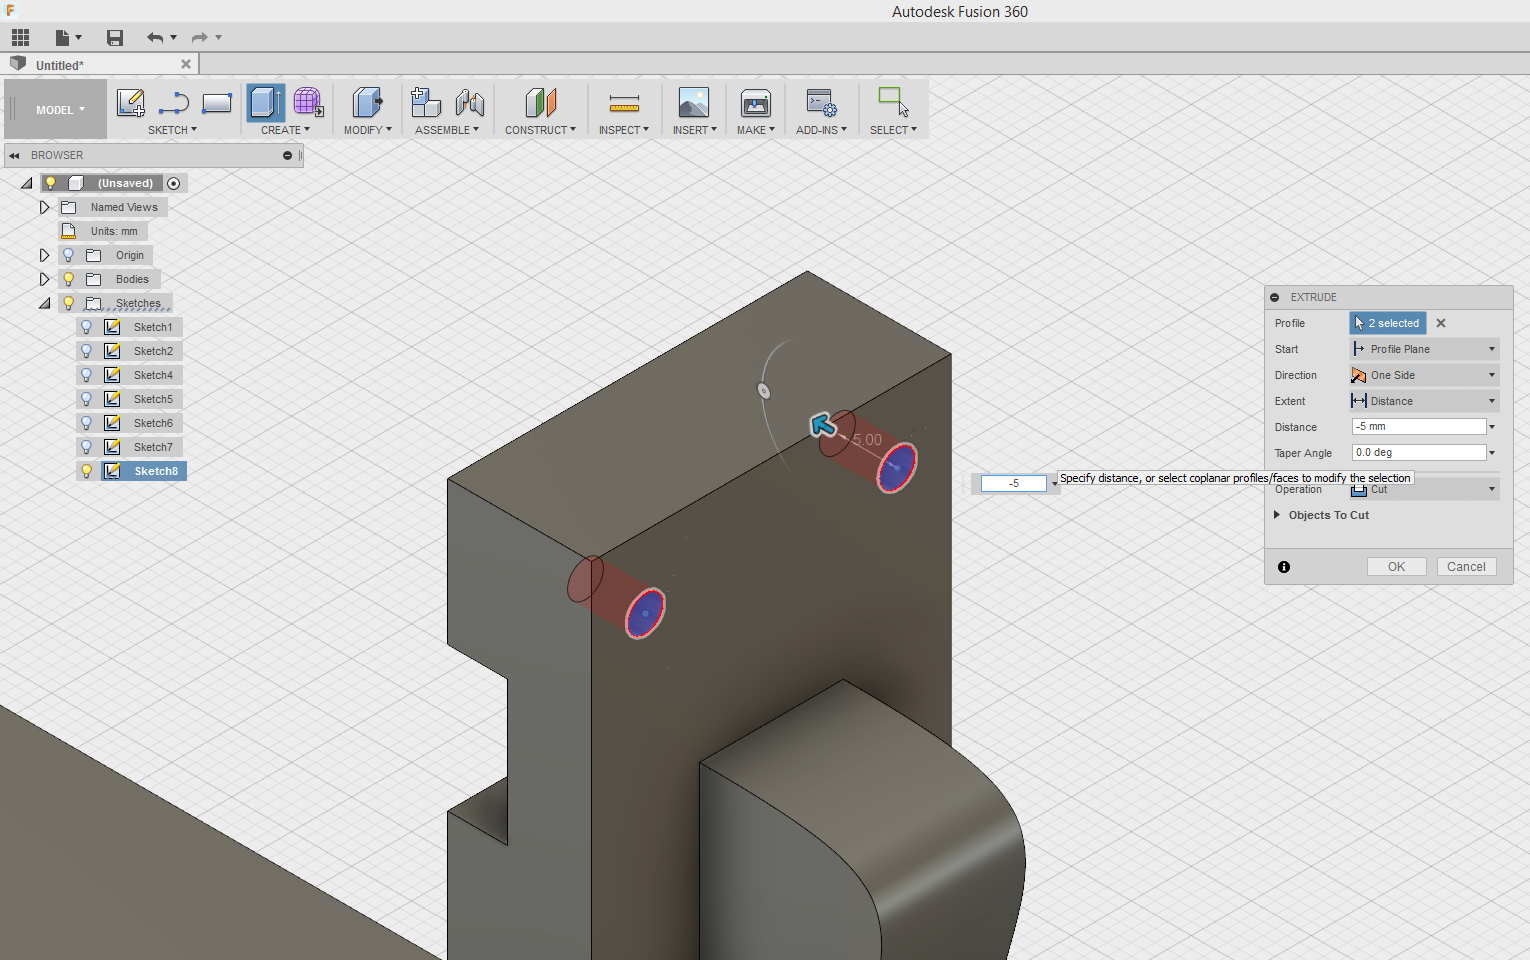Screen dimensions: 1530x960
Task: Click the Select tool icon
Action: pos(893,102)
